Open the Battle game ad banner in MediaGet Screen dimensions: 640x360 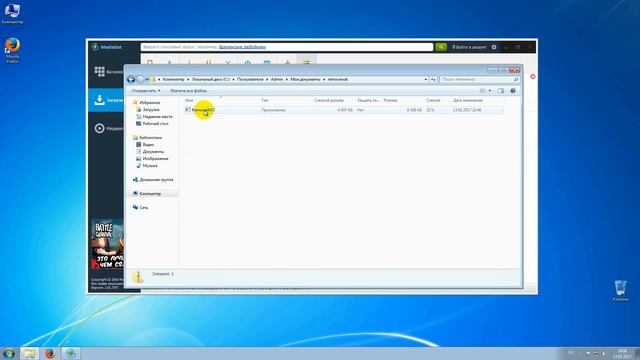[107, 244]
